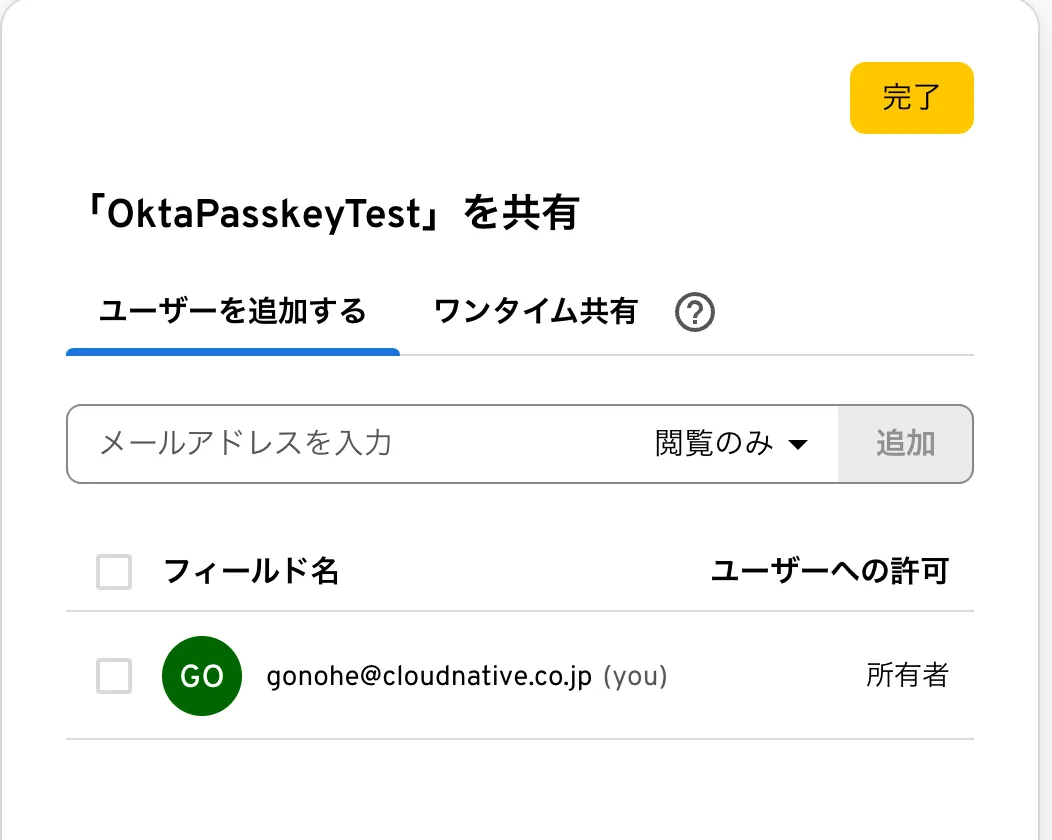1052x840 pixels.
Task: Click the 所有者 permission label
Action: (906, 676)
